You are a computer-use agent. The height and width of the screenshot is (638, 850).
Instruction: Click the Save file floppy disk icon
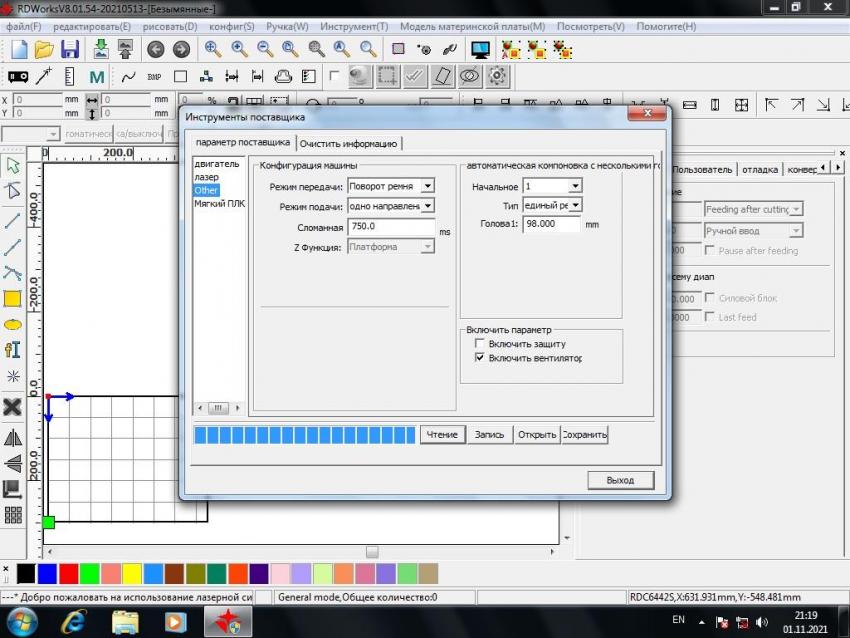tap(70, 48)
